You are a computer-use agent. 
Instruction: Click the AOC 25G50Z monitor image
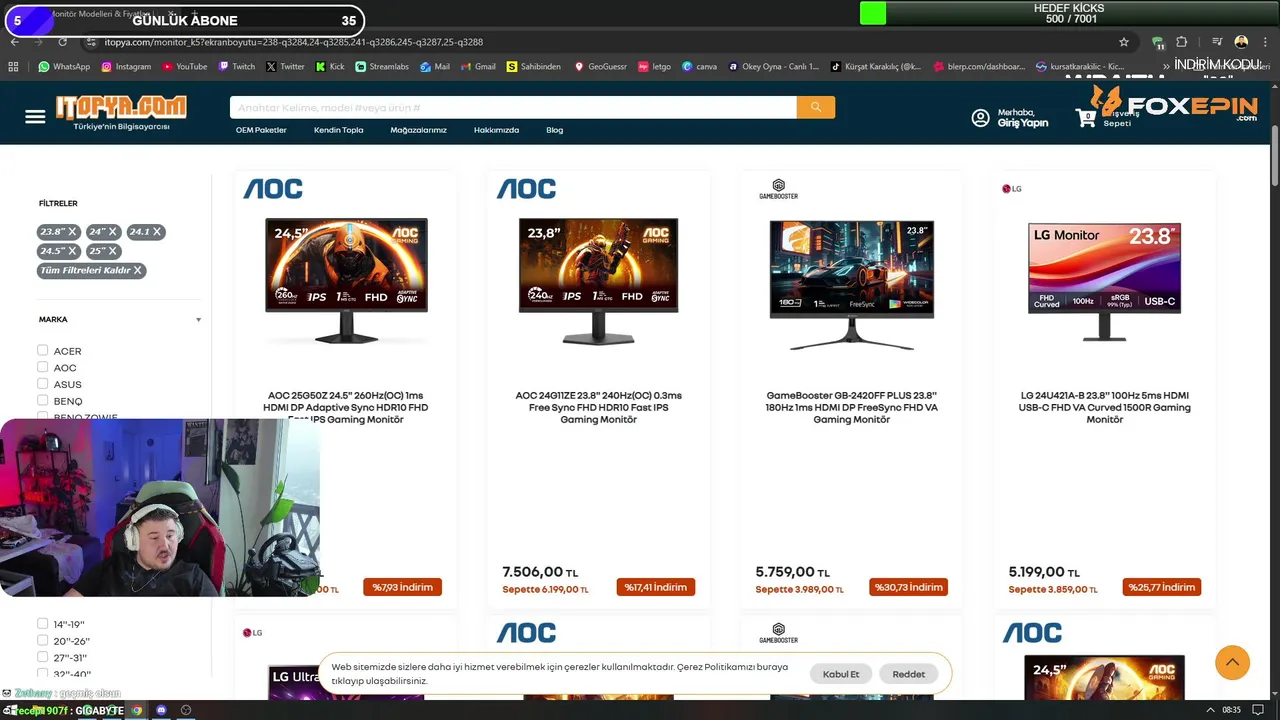click(346, 282)
